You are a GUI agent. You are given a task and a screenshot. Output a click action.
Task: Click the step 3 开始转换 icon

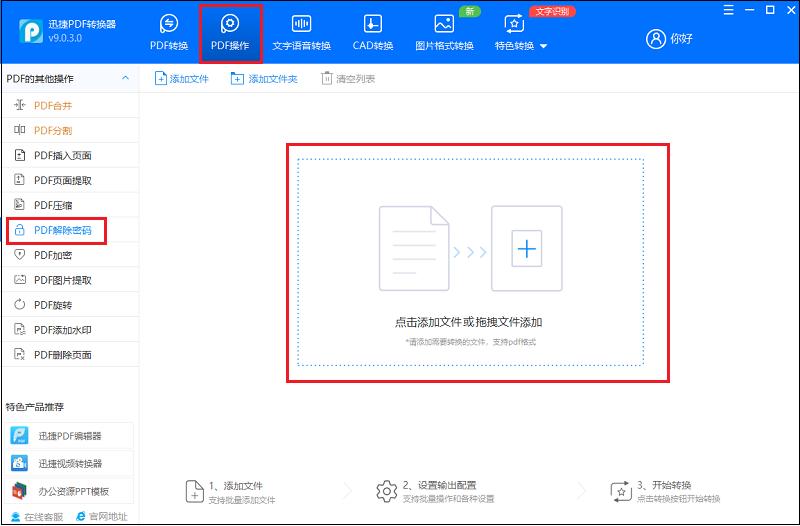click(621, 492)
